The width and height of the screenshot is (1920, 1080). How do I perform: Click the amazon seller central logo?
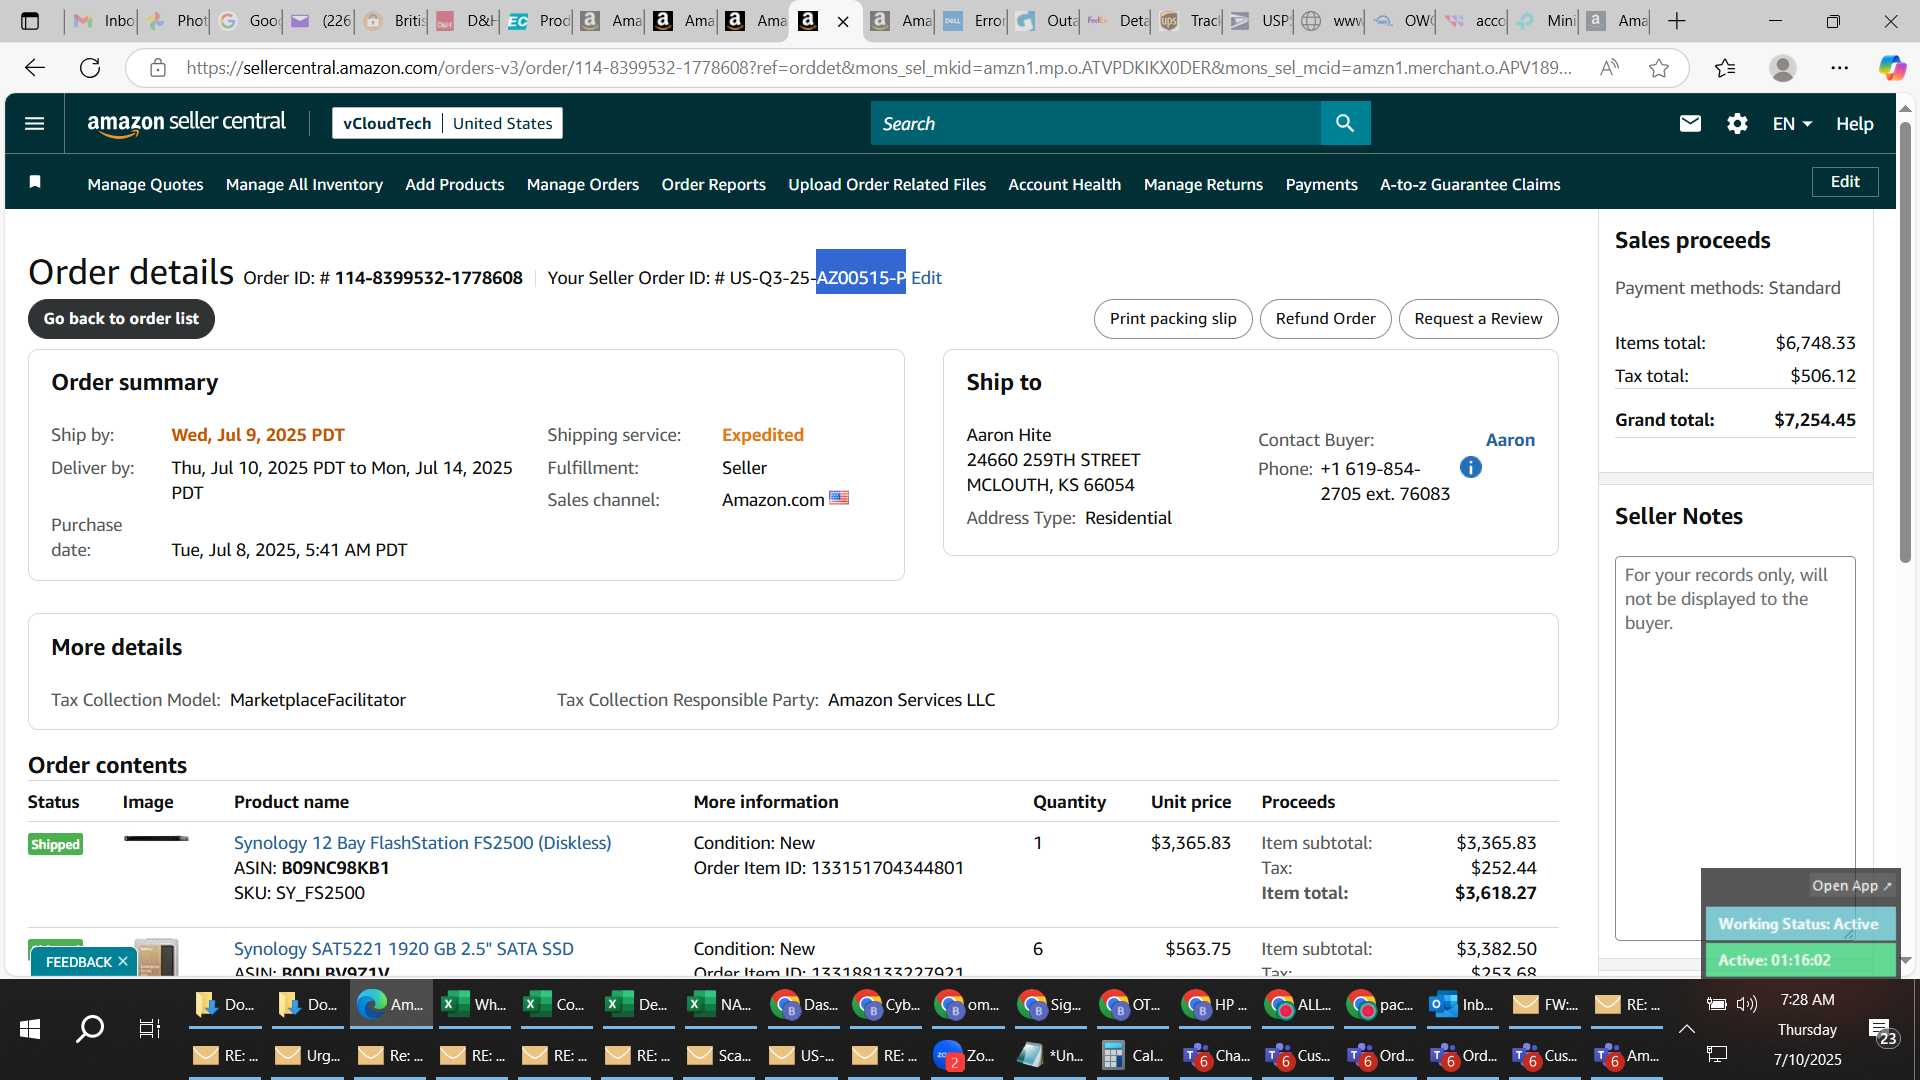186,123
